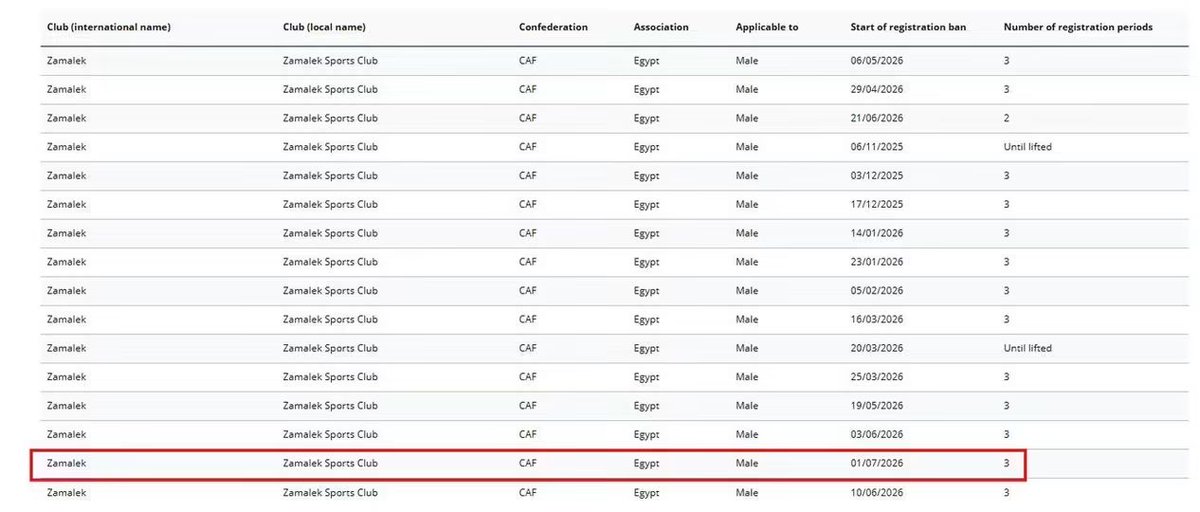The width and height of the screenshot is (1200, 512).
Task: Select the date cell 29/04/2026
Action: pyautogui.click(x=877, y=89)
